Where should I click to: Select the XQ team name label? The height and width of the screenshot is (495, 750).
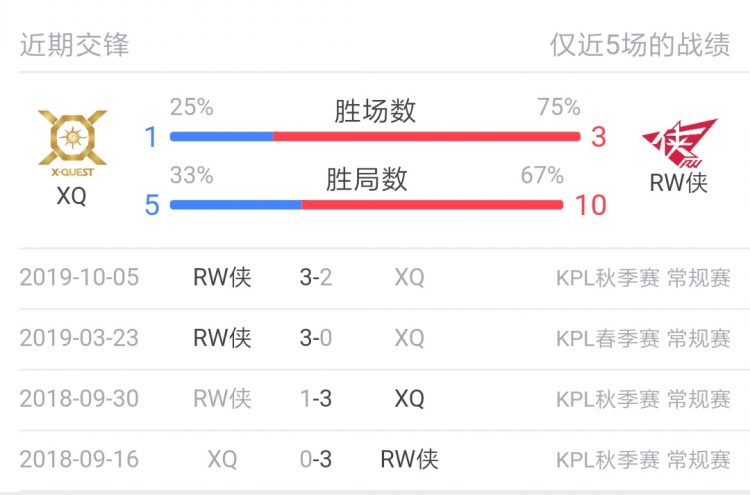pyautogui.click(x=71, y=196)
